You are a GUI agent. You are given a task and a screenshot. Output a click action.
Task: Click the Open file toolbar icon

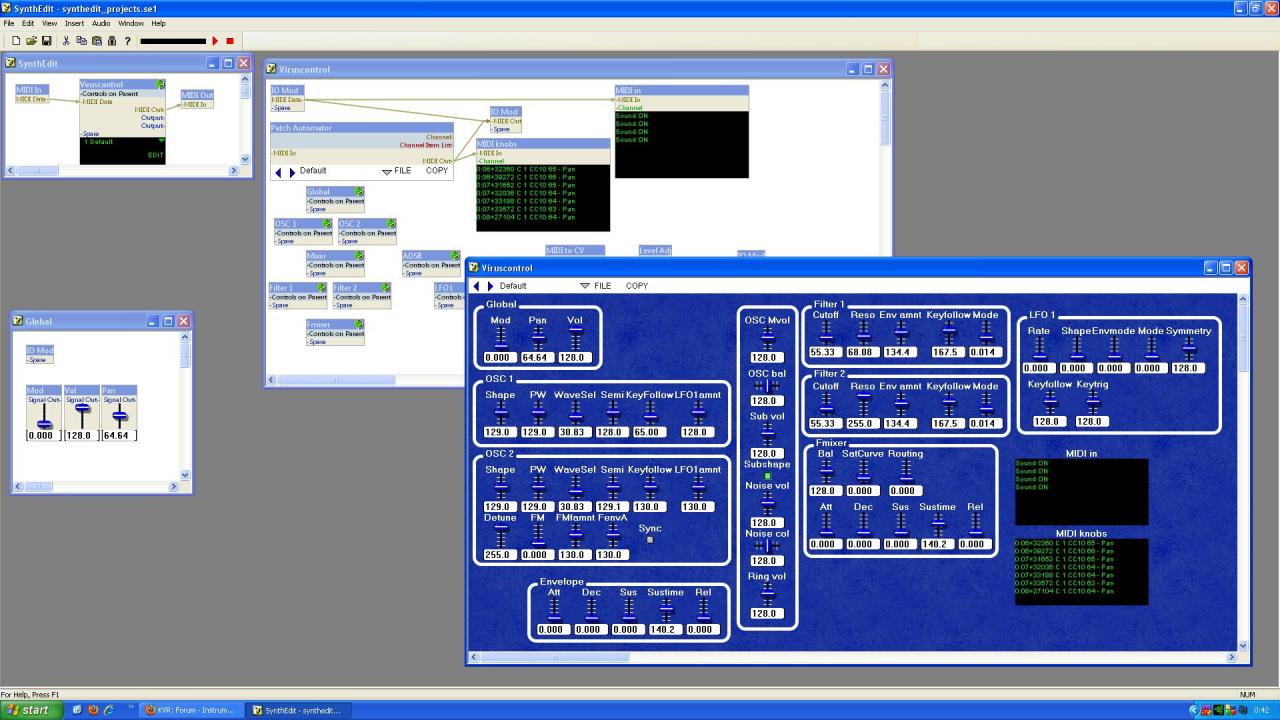pyautogui.click(x=31, y=41)
